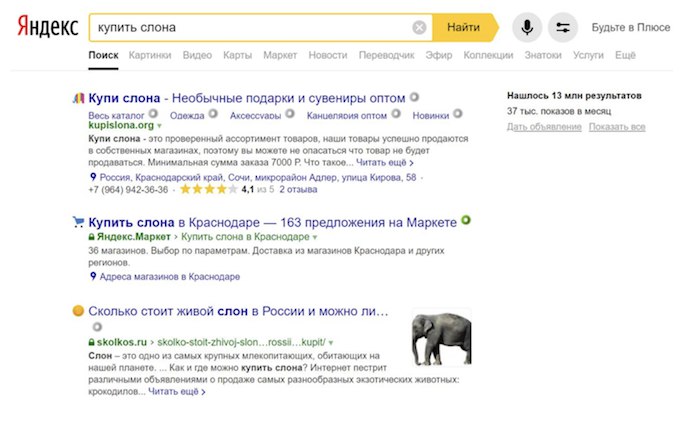Click the skolkos.ru green domain link
The height and width of the screenshot is (424, 700).
point(122,342)
